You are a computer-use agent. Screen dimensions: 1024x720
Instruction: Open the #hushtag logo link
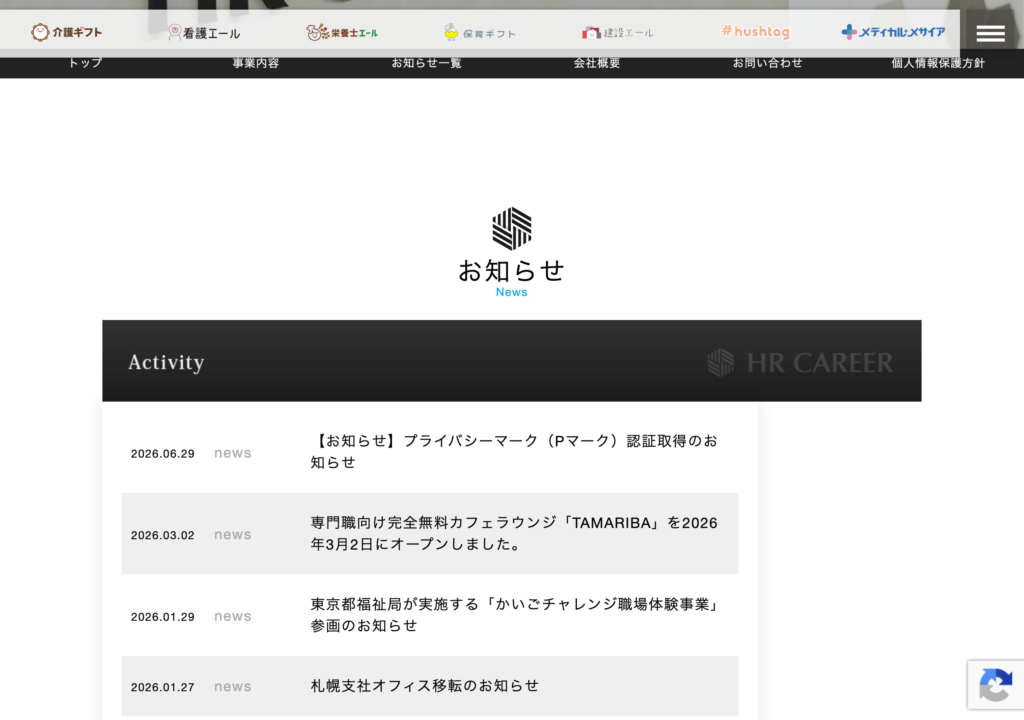coord(755,31)
